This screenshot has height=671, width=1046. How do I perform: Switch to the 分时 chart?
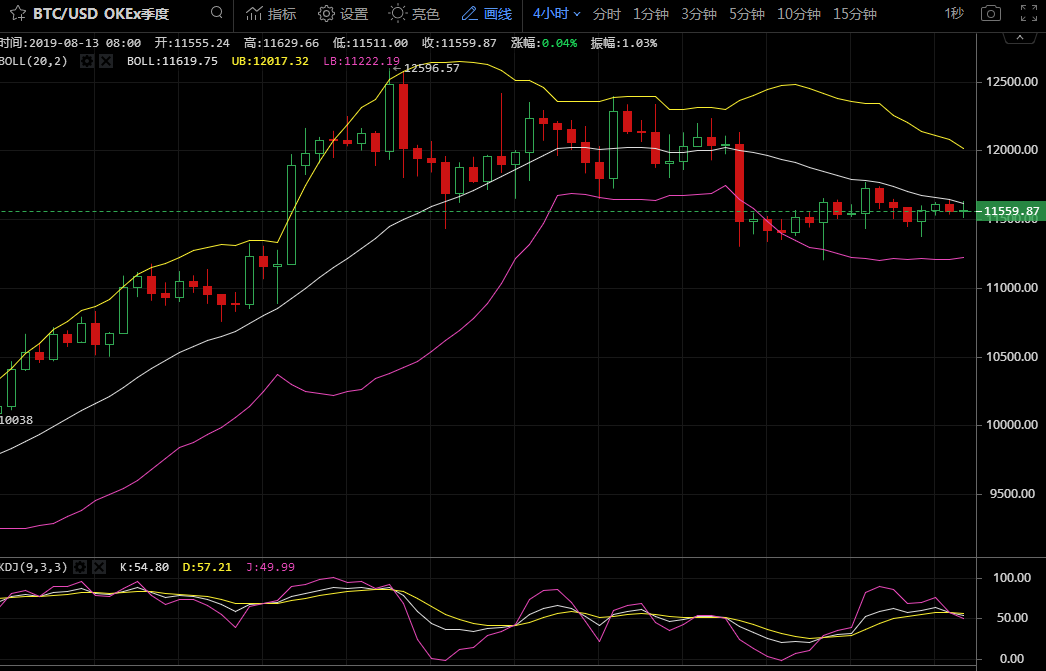coord(606,13)
